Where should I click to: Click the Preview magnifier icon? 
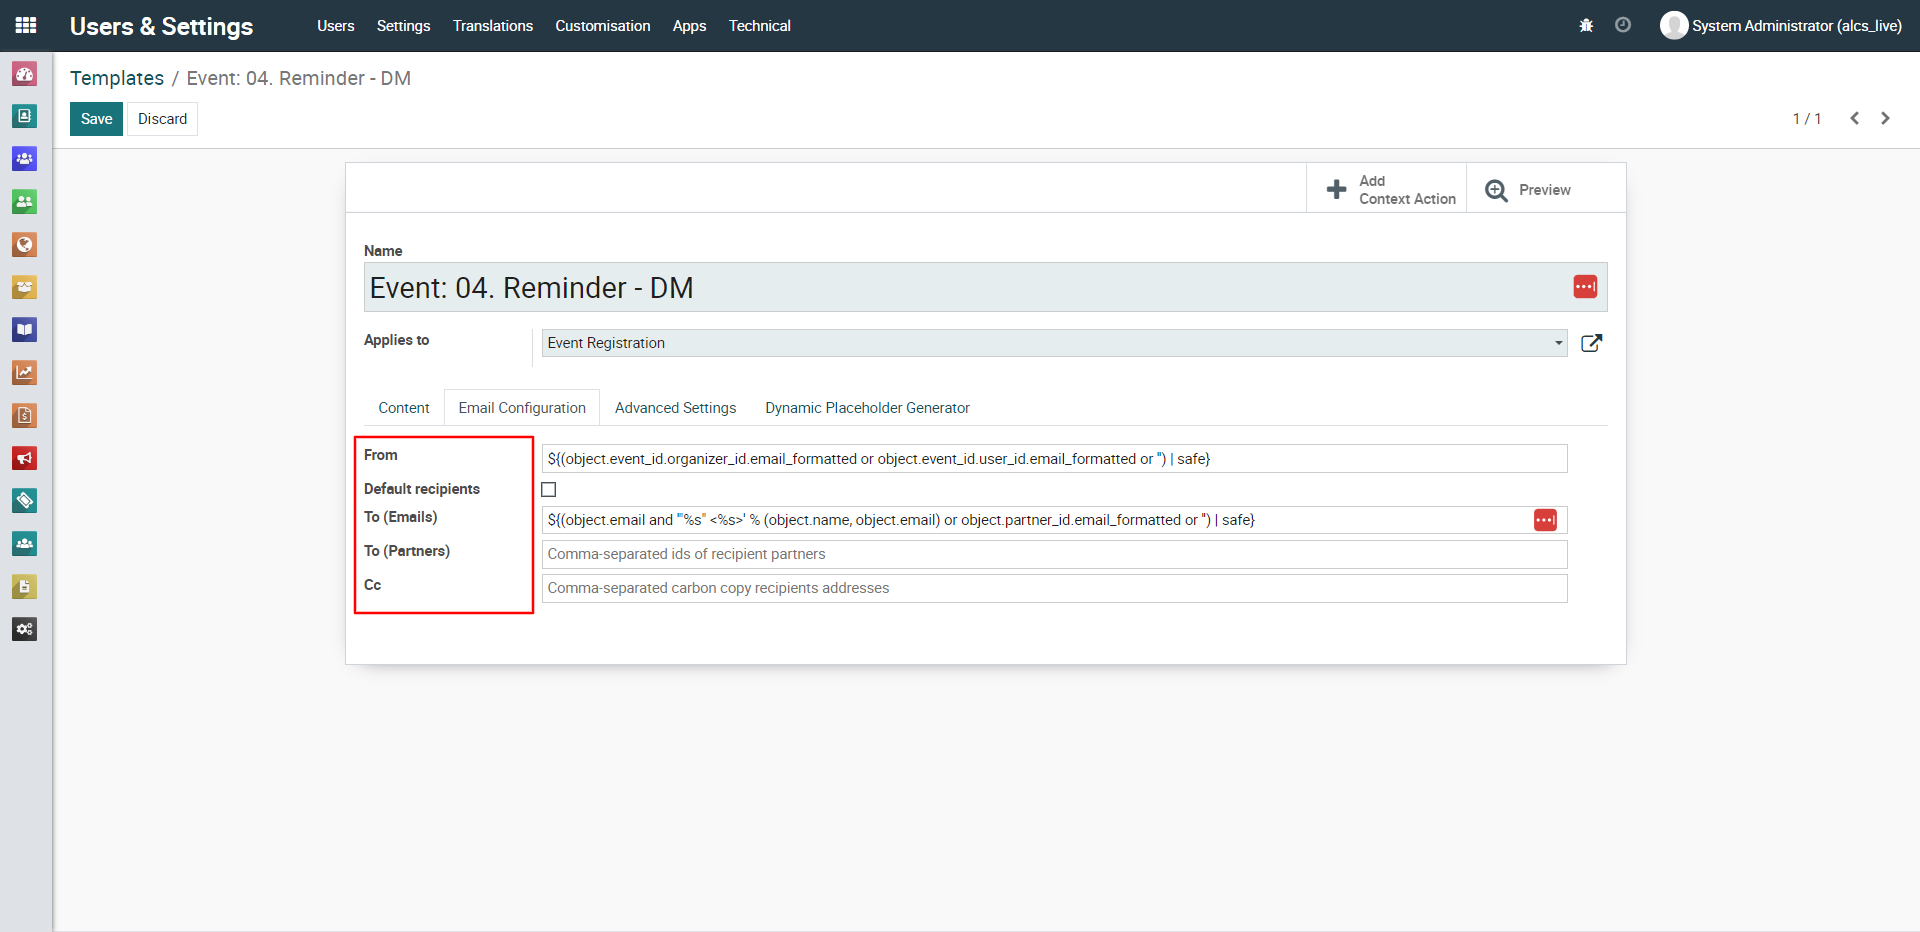1496,190
